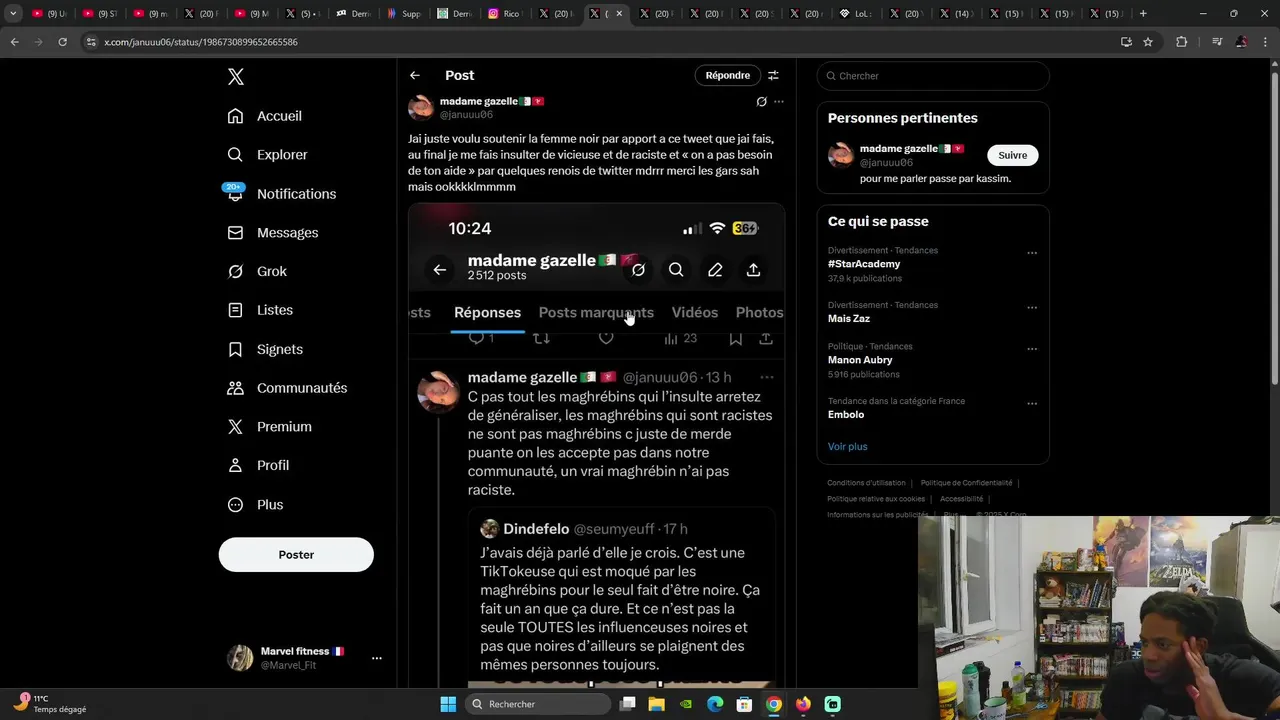Click Conditions d'utilisation footer link

pos(866,483)
